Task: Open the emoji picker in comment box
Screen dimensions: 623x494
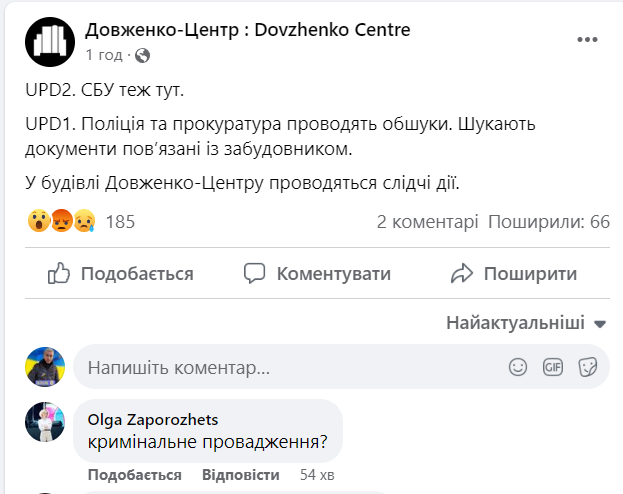Action: (x=518, y=367)
